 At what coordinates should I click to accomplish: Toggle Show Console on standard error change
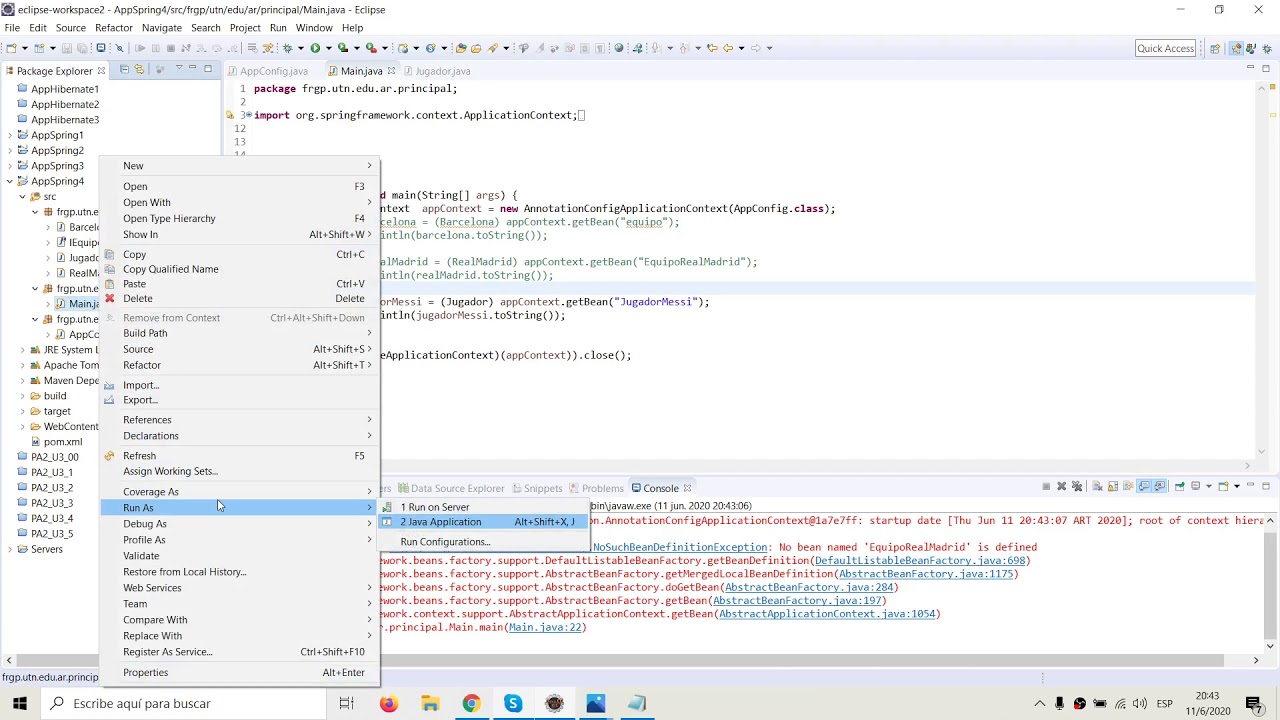click(x=1160, y=487)
